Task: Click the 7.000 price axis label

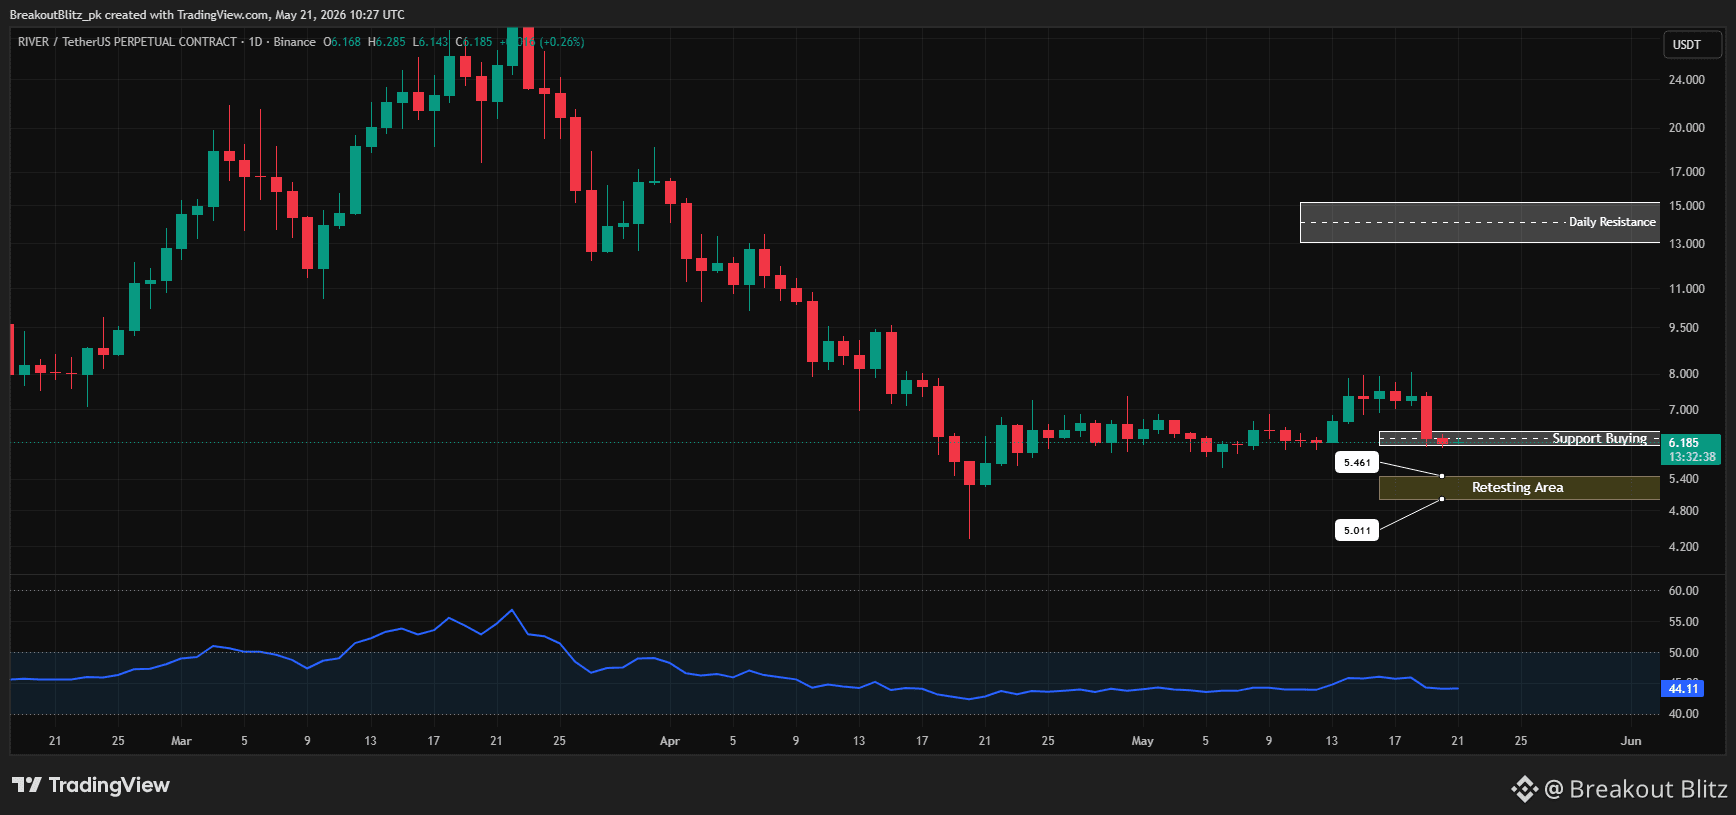Action: 1684,410
